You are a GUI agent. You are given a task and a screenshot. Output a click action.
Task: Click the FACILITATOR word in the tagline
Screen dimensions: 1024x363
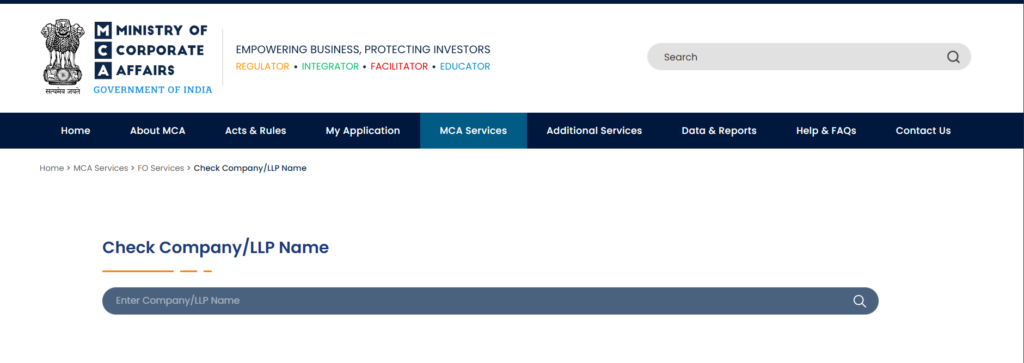point(399,67)
